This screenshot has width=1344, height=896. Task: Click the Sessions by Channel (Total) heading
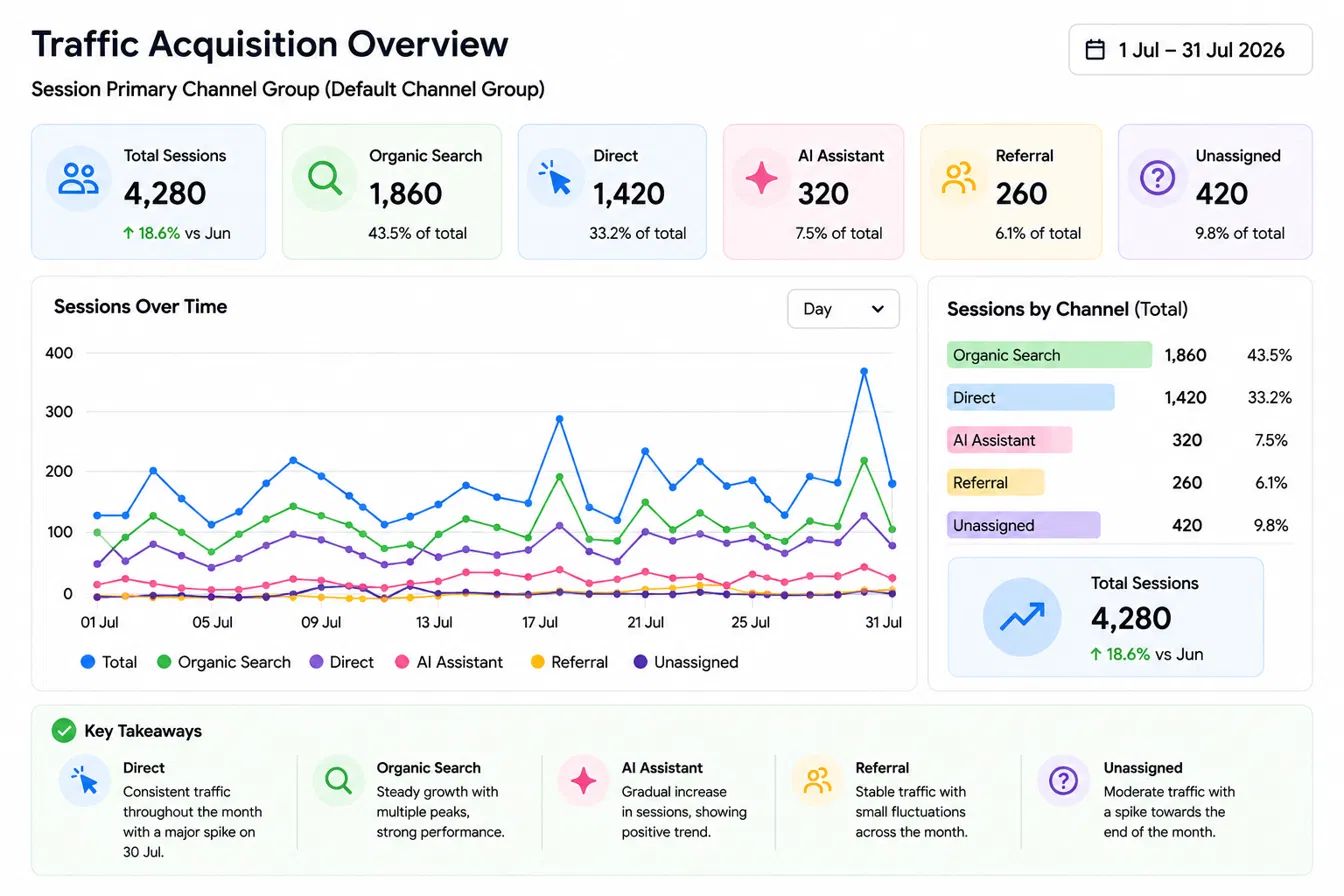(1067, 309)
